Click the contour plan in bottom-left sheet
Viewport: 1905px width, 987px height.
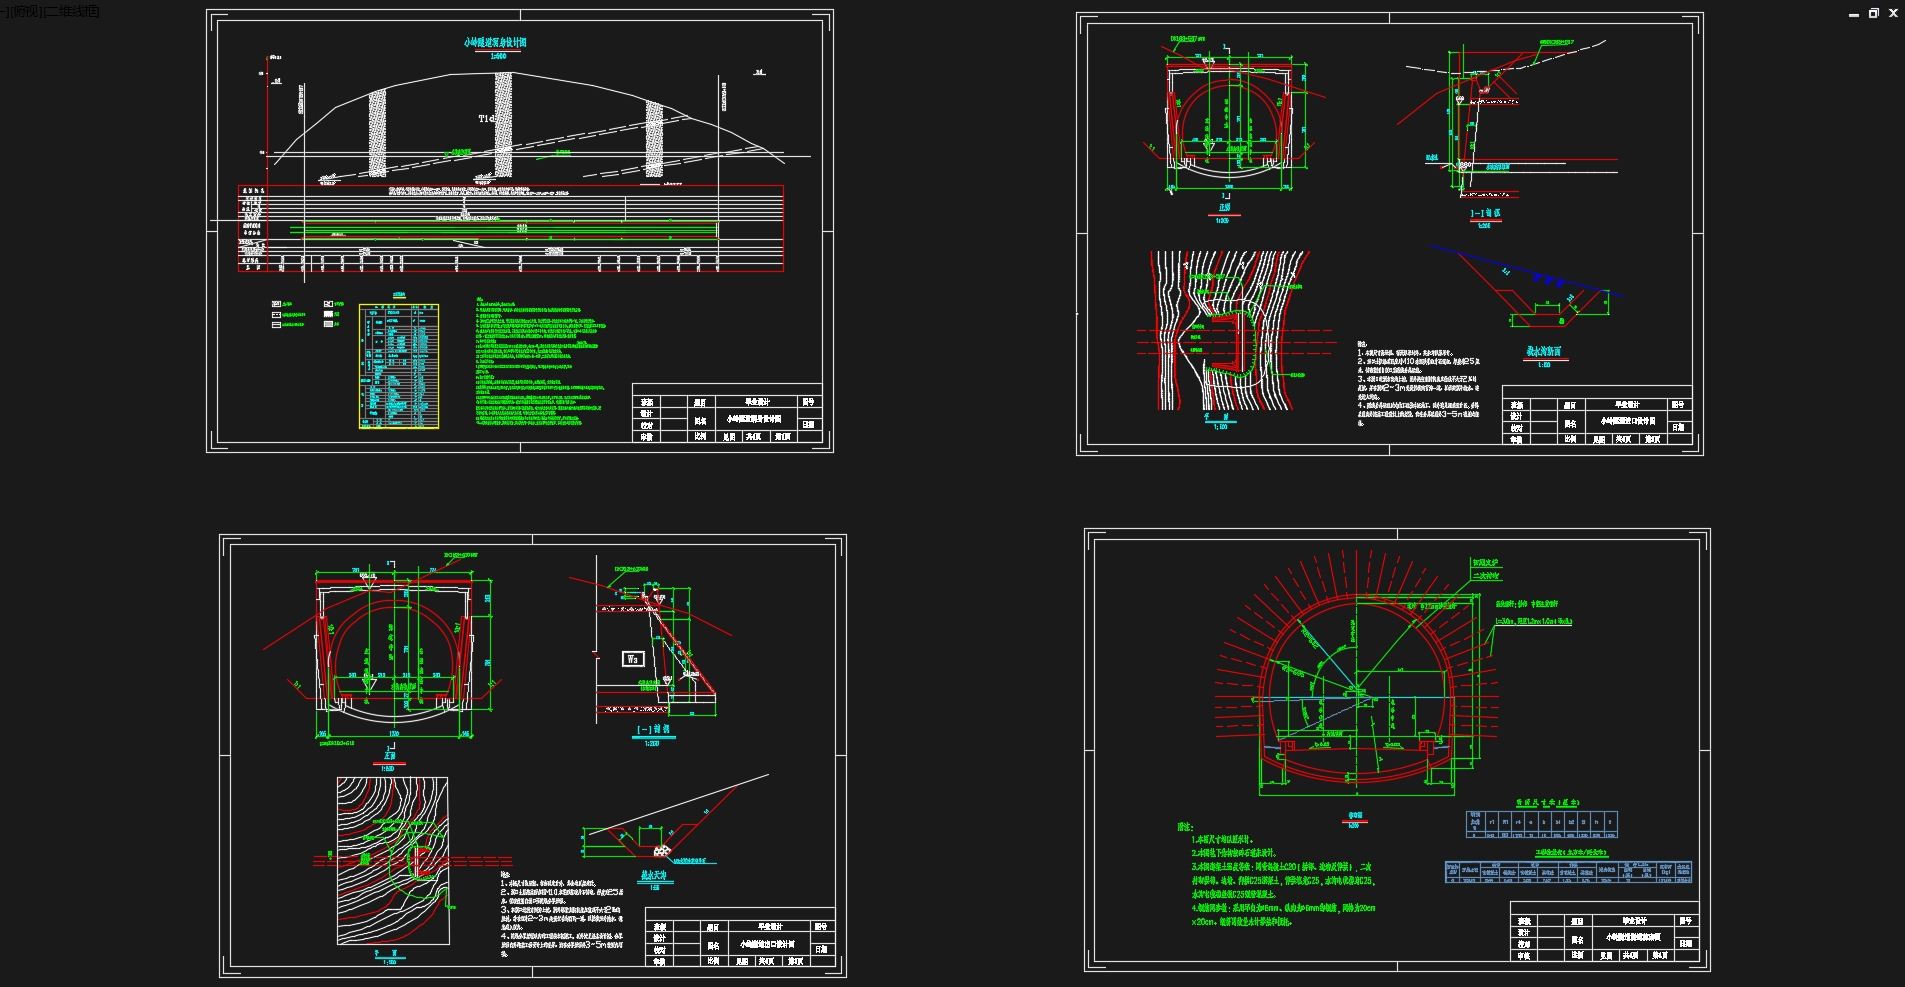click(392, 861)
